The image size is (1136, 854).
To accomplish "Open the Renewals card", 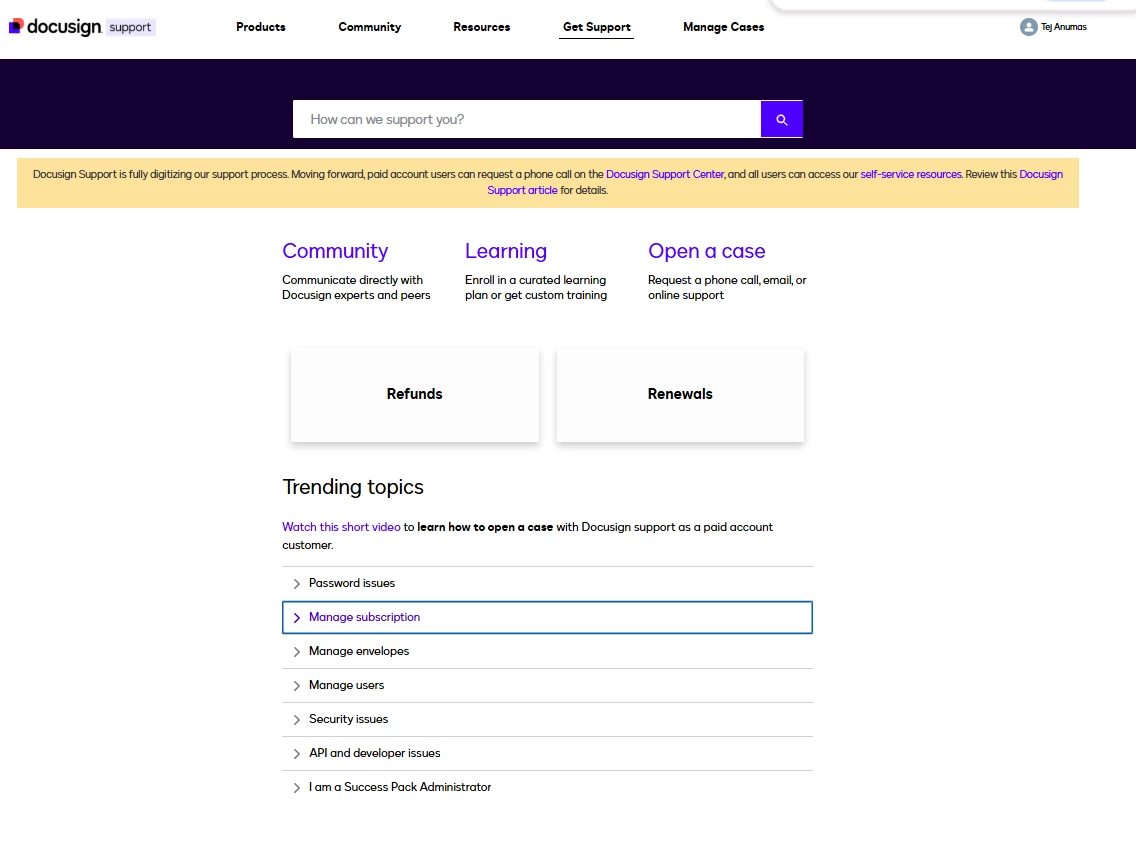I will (680, 394).
